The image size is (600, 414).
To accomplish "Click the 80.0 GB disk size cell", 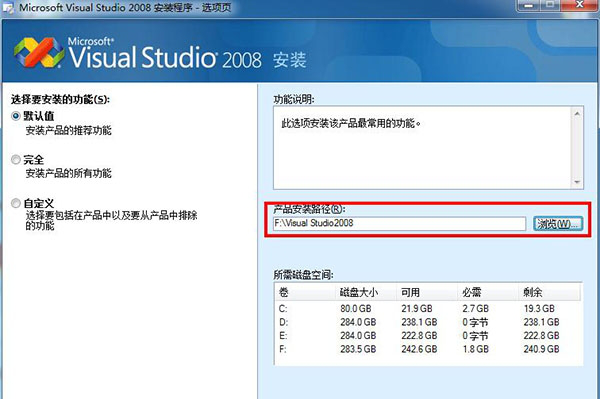I will pyautogui.click(x=356, y=308).
